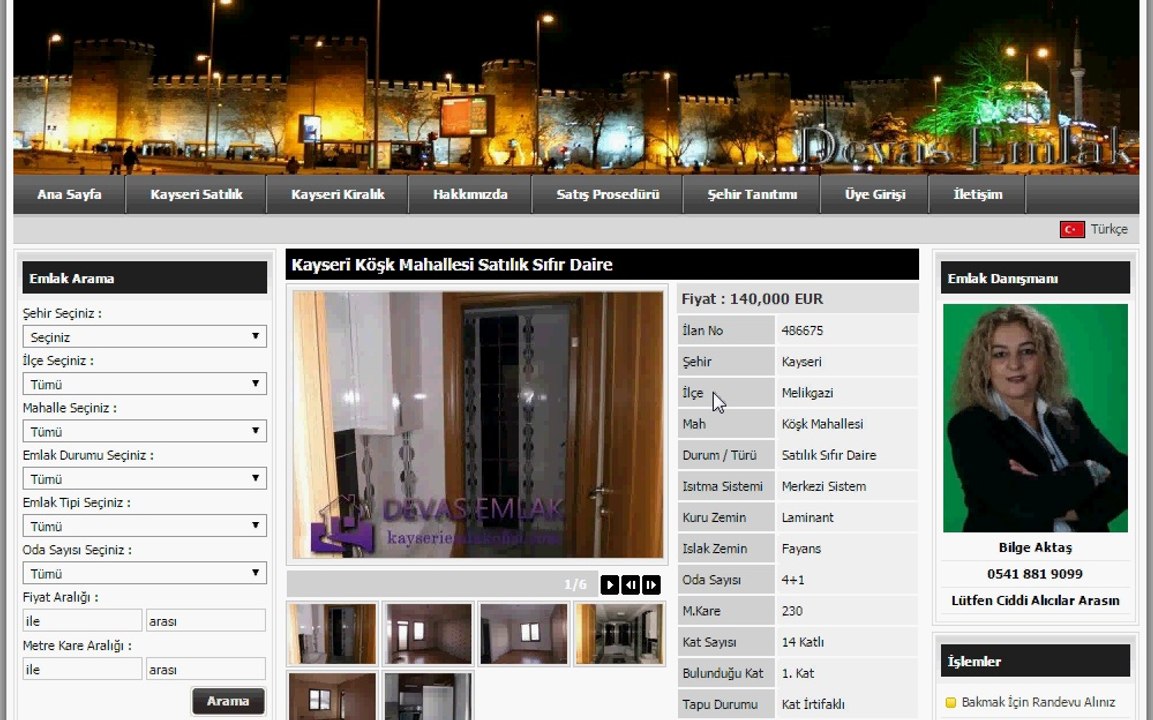
Task: Click listing title Kayseri Köşk Mahallesi Satılık
Action: [451, 265]
